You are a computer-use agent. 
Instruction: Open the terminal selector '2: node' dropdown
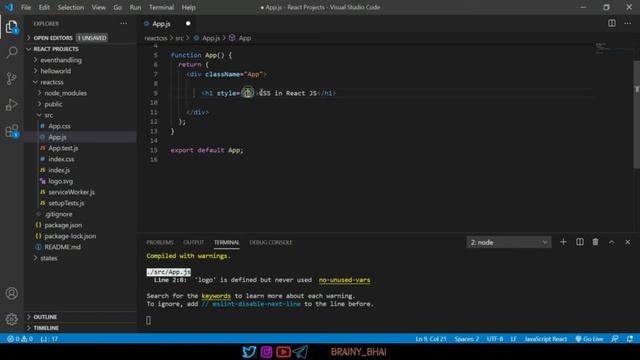point(509,242)
